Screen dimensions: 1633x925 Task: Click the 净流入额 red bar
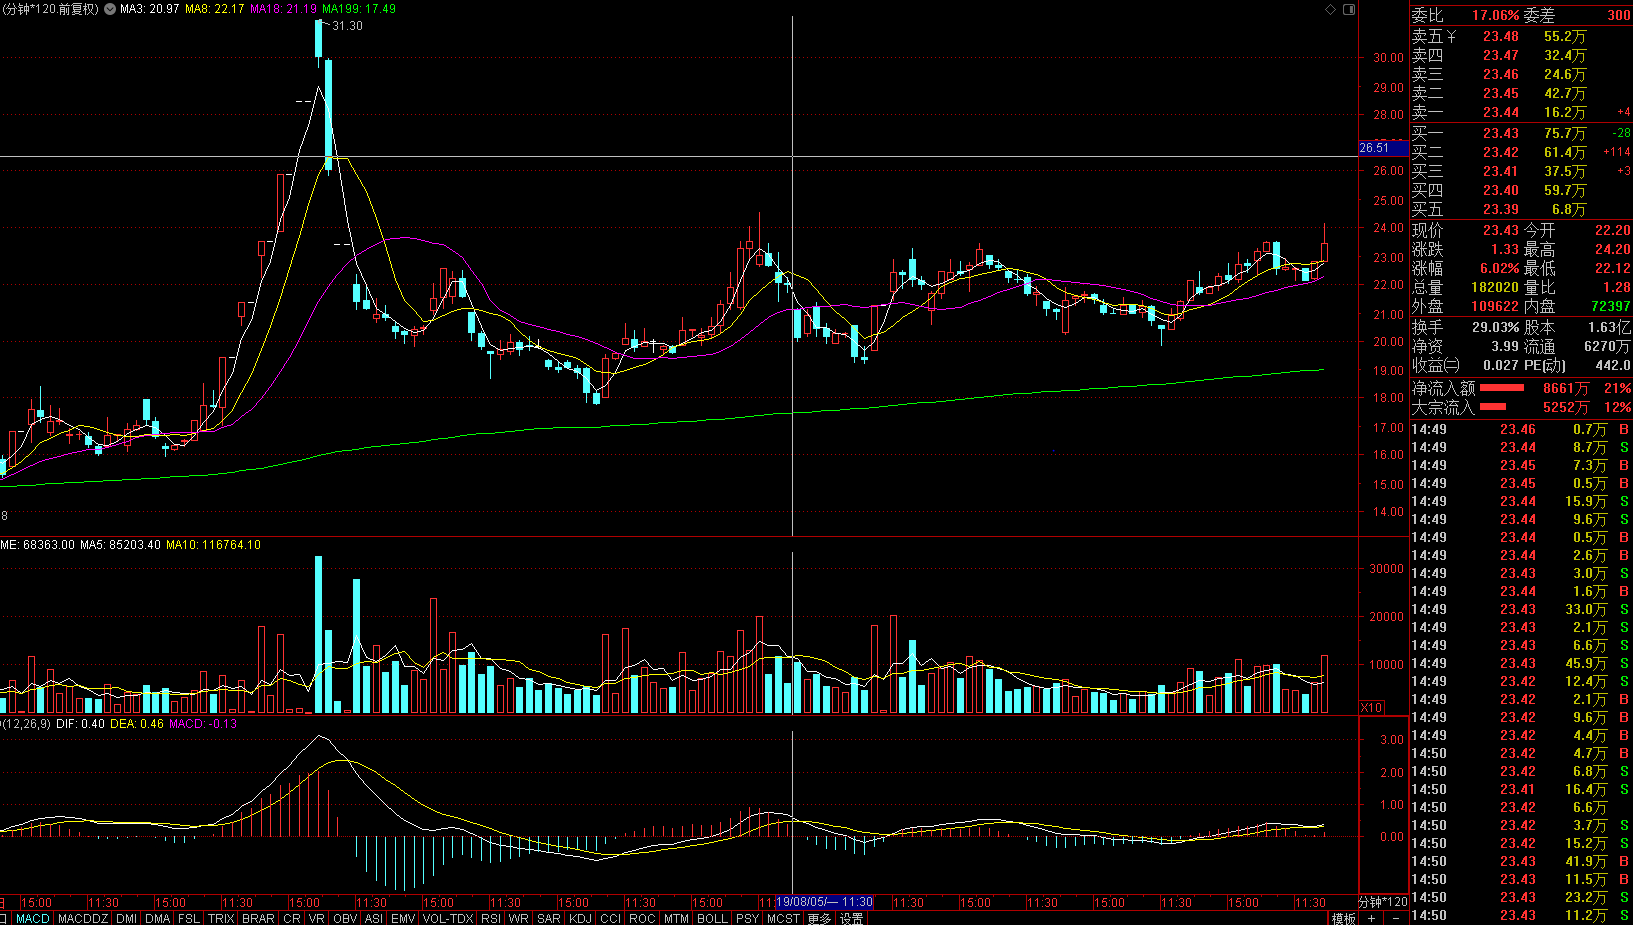[x=1502, y=388]
